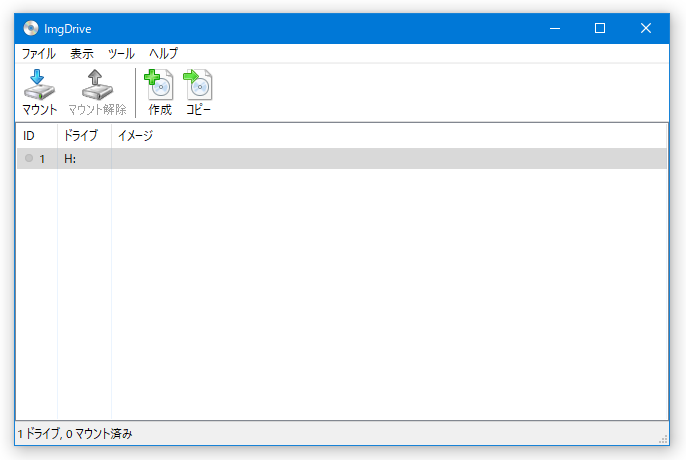Sort by the ドライブ column header
Image resolution: width=686 pixels, height=460 pixels.
coord(84,136)
